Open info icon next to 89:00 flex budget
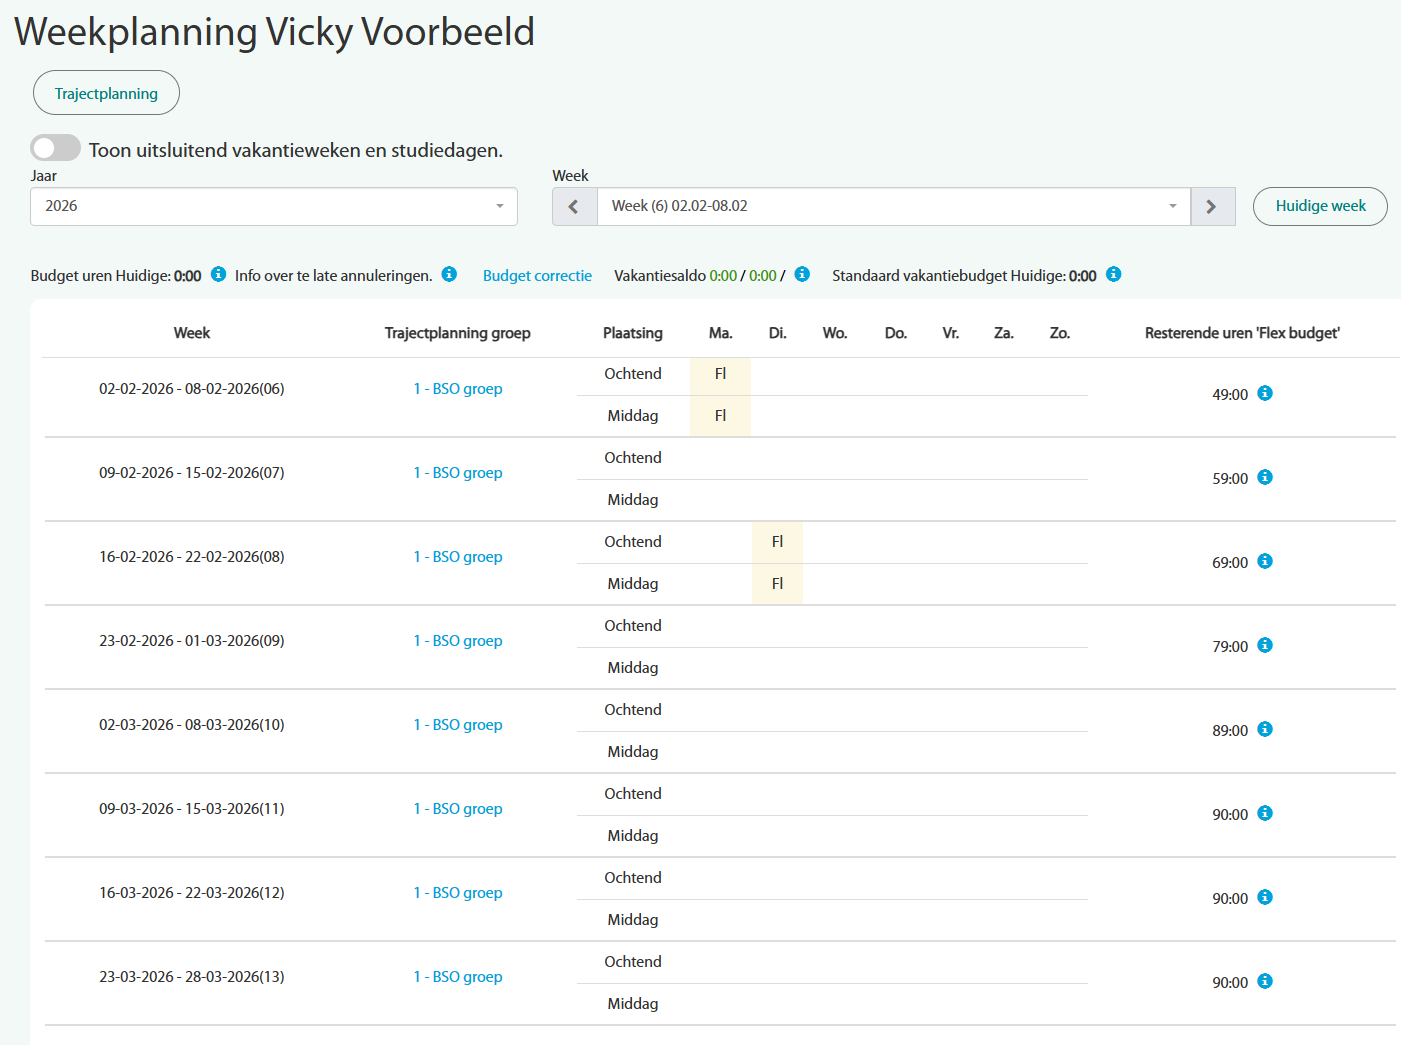The height and width of the screenshot is (1045, 1401). click(x=1265, y=729)
